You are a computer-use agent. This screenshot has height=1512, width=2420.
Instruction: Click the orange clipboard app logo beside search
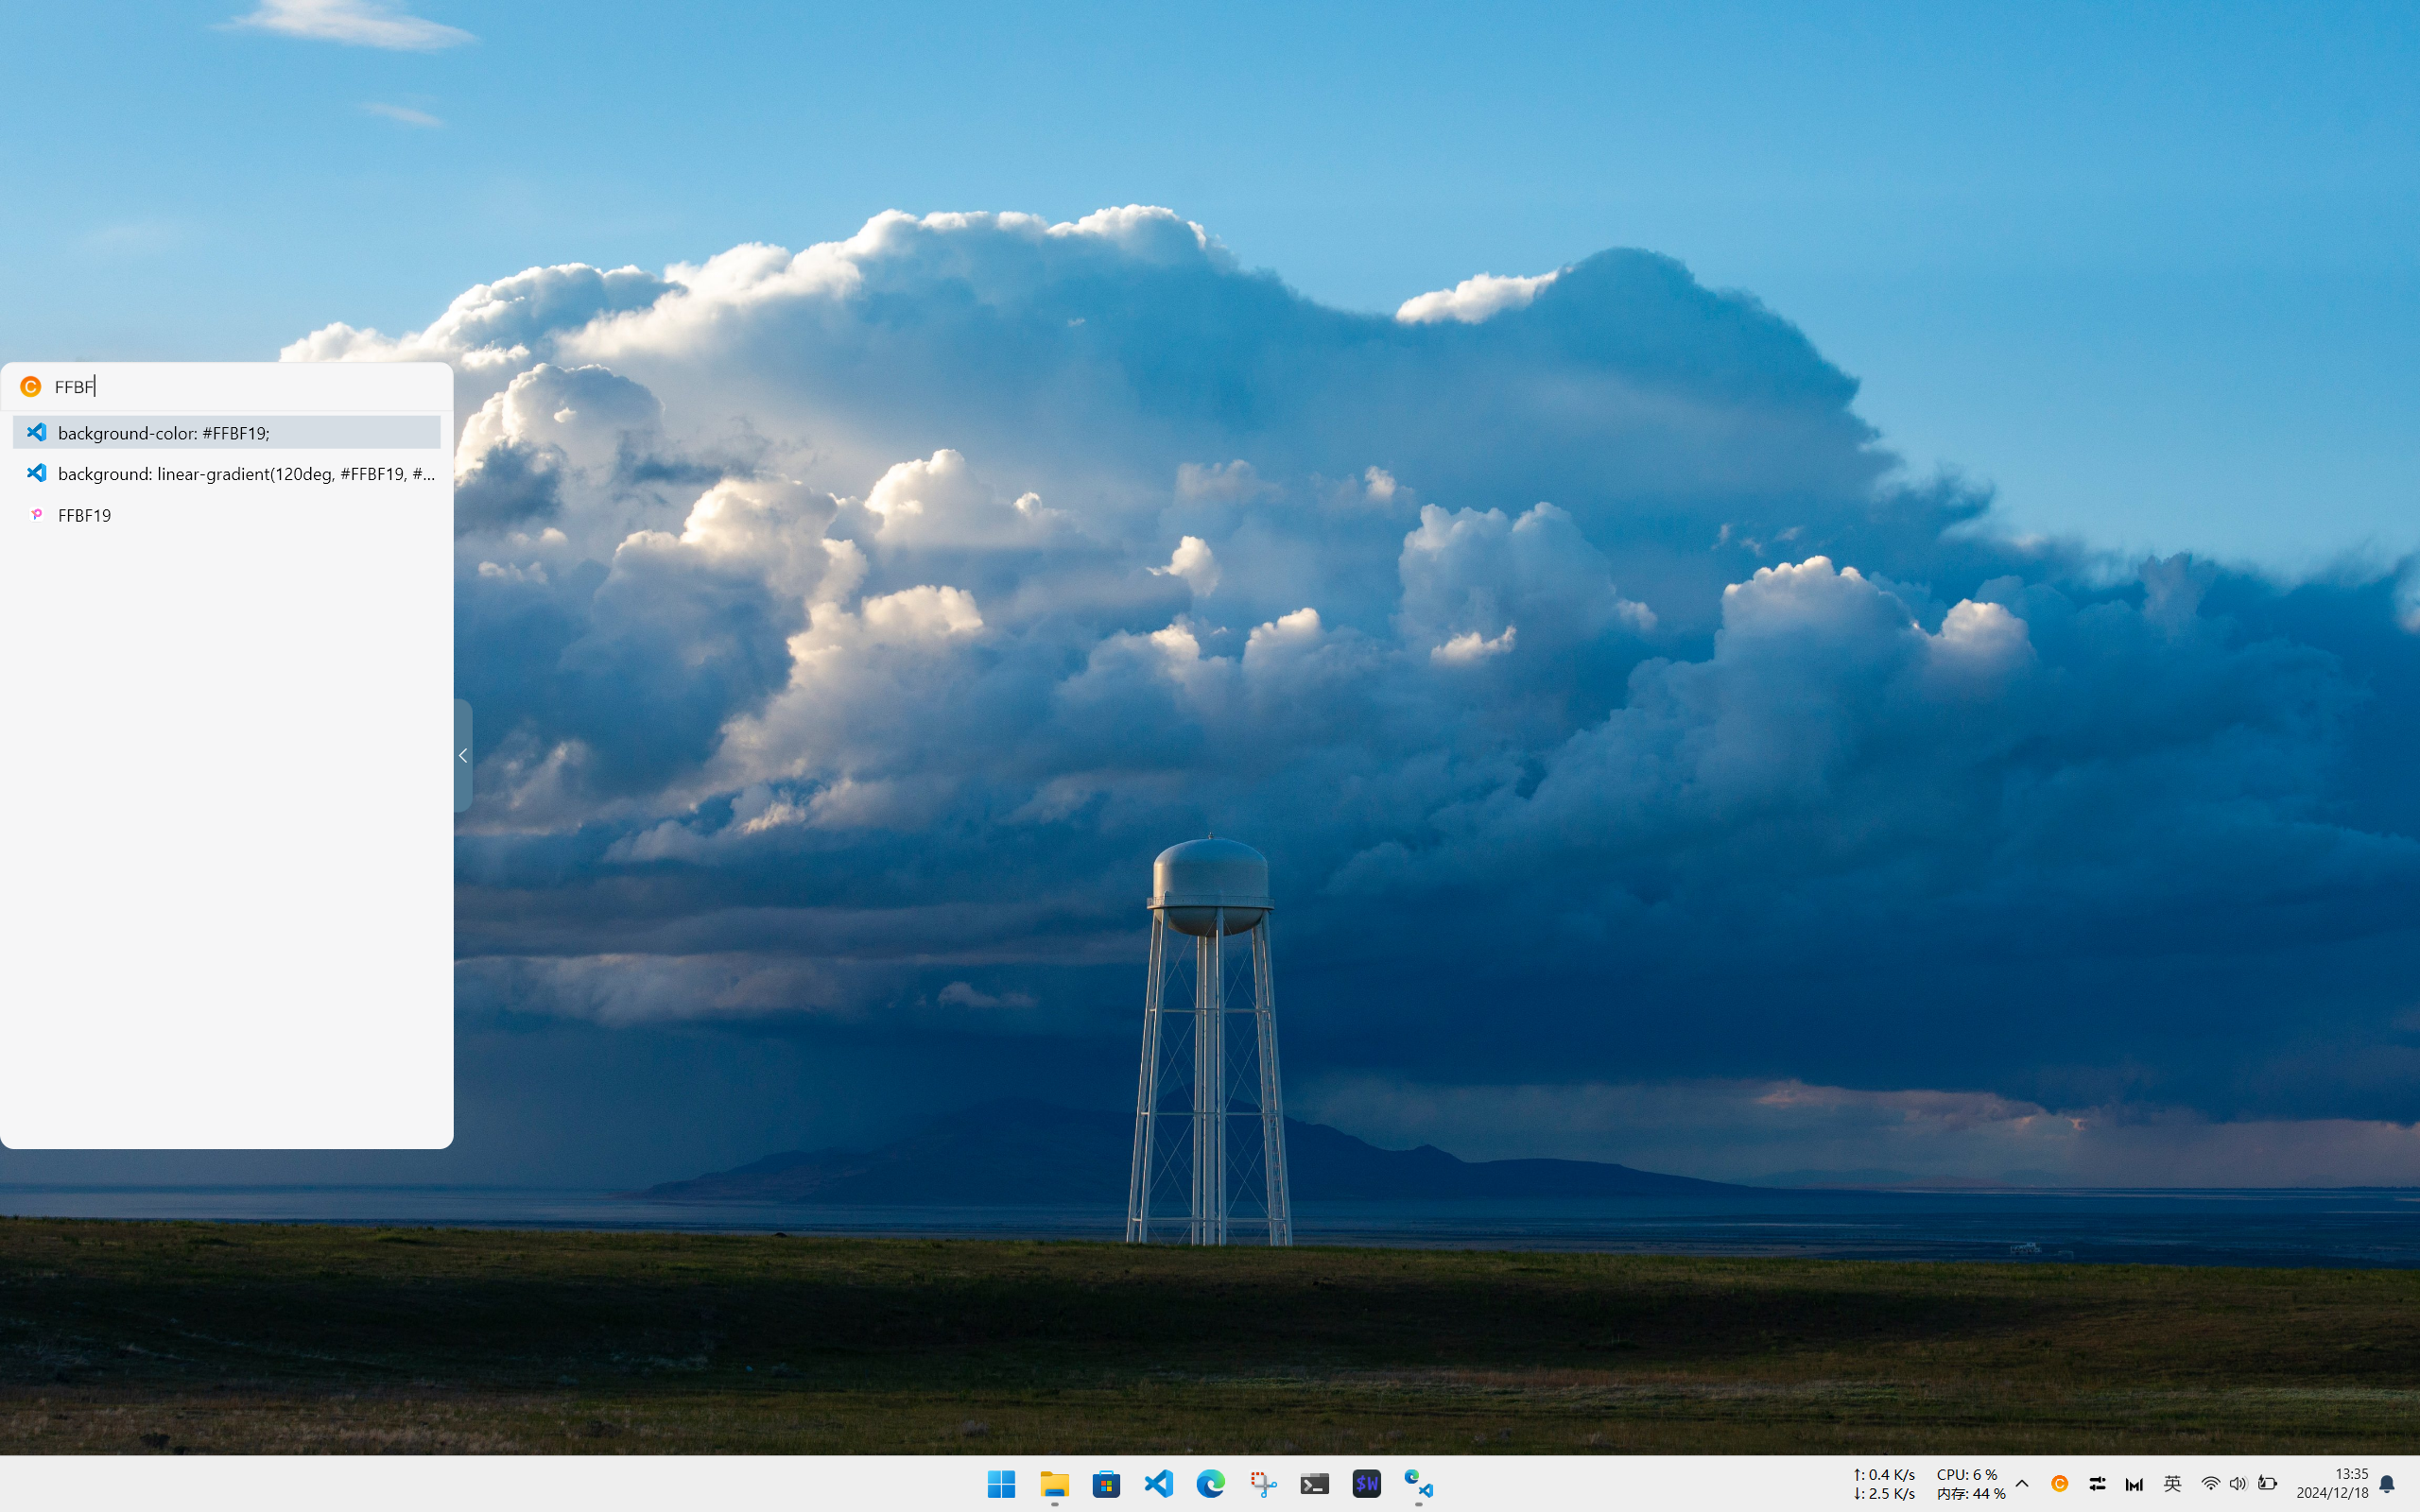31,387
